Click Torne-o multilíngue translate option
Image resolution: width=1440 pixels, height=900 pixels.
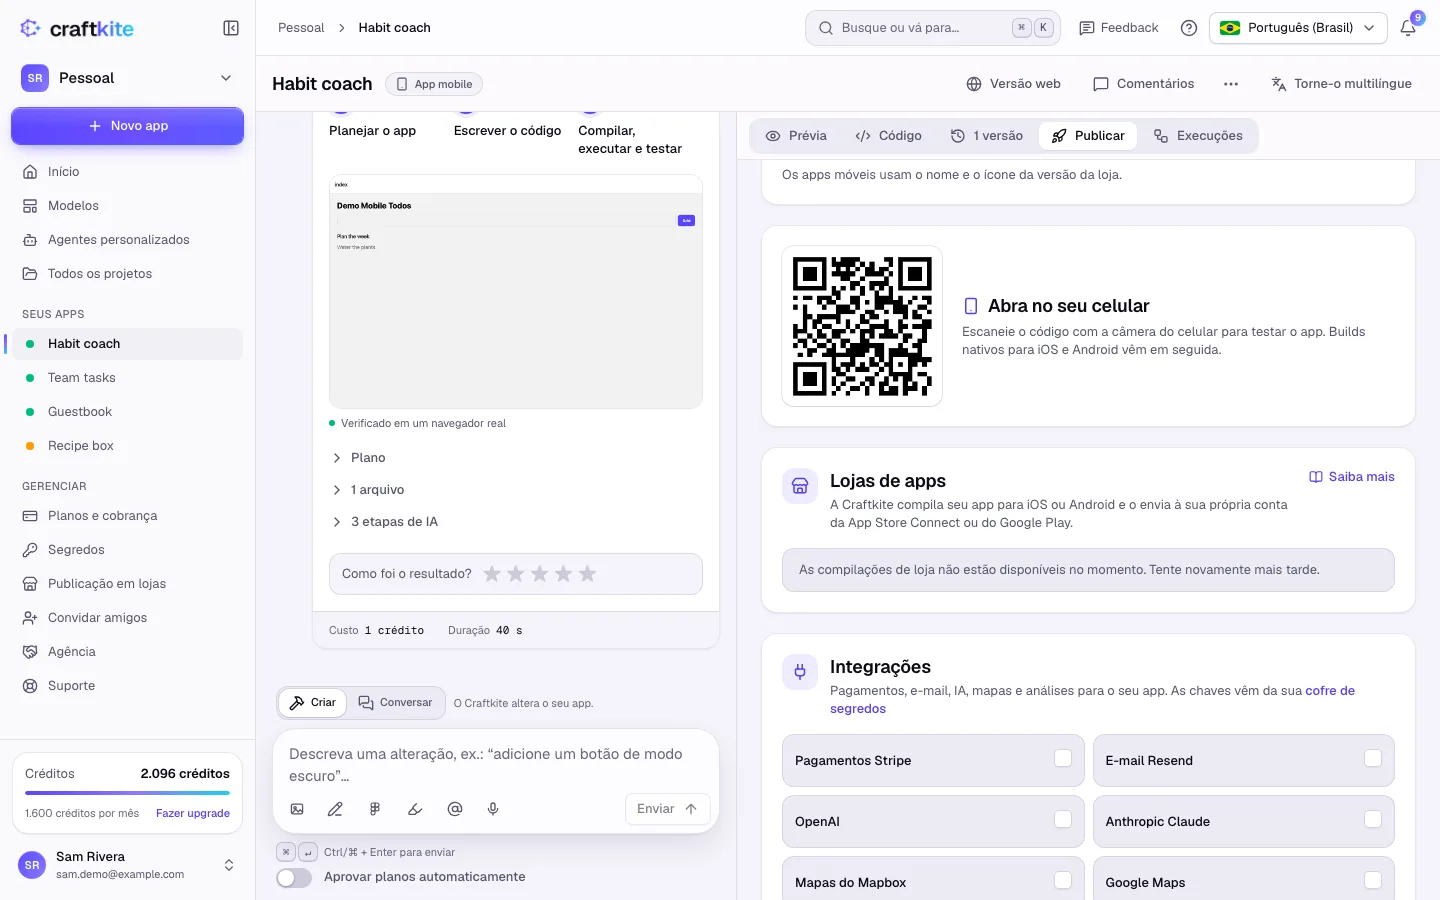pos(1341,84)
